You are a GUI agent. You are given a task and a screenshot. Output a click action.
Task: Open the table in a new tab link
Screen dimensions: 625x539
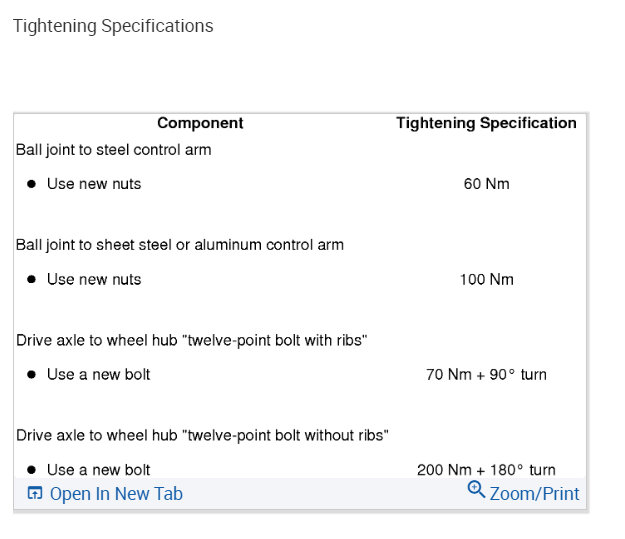pyautogui.click(x=115, y=493)
